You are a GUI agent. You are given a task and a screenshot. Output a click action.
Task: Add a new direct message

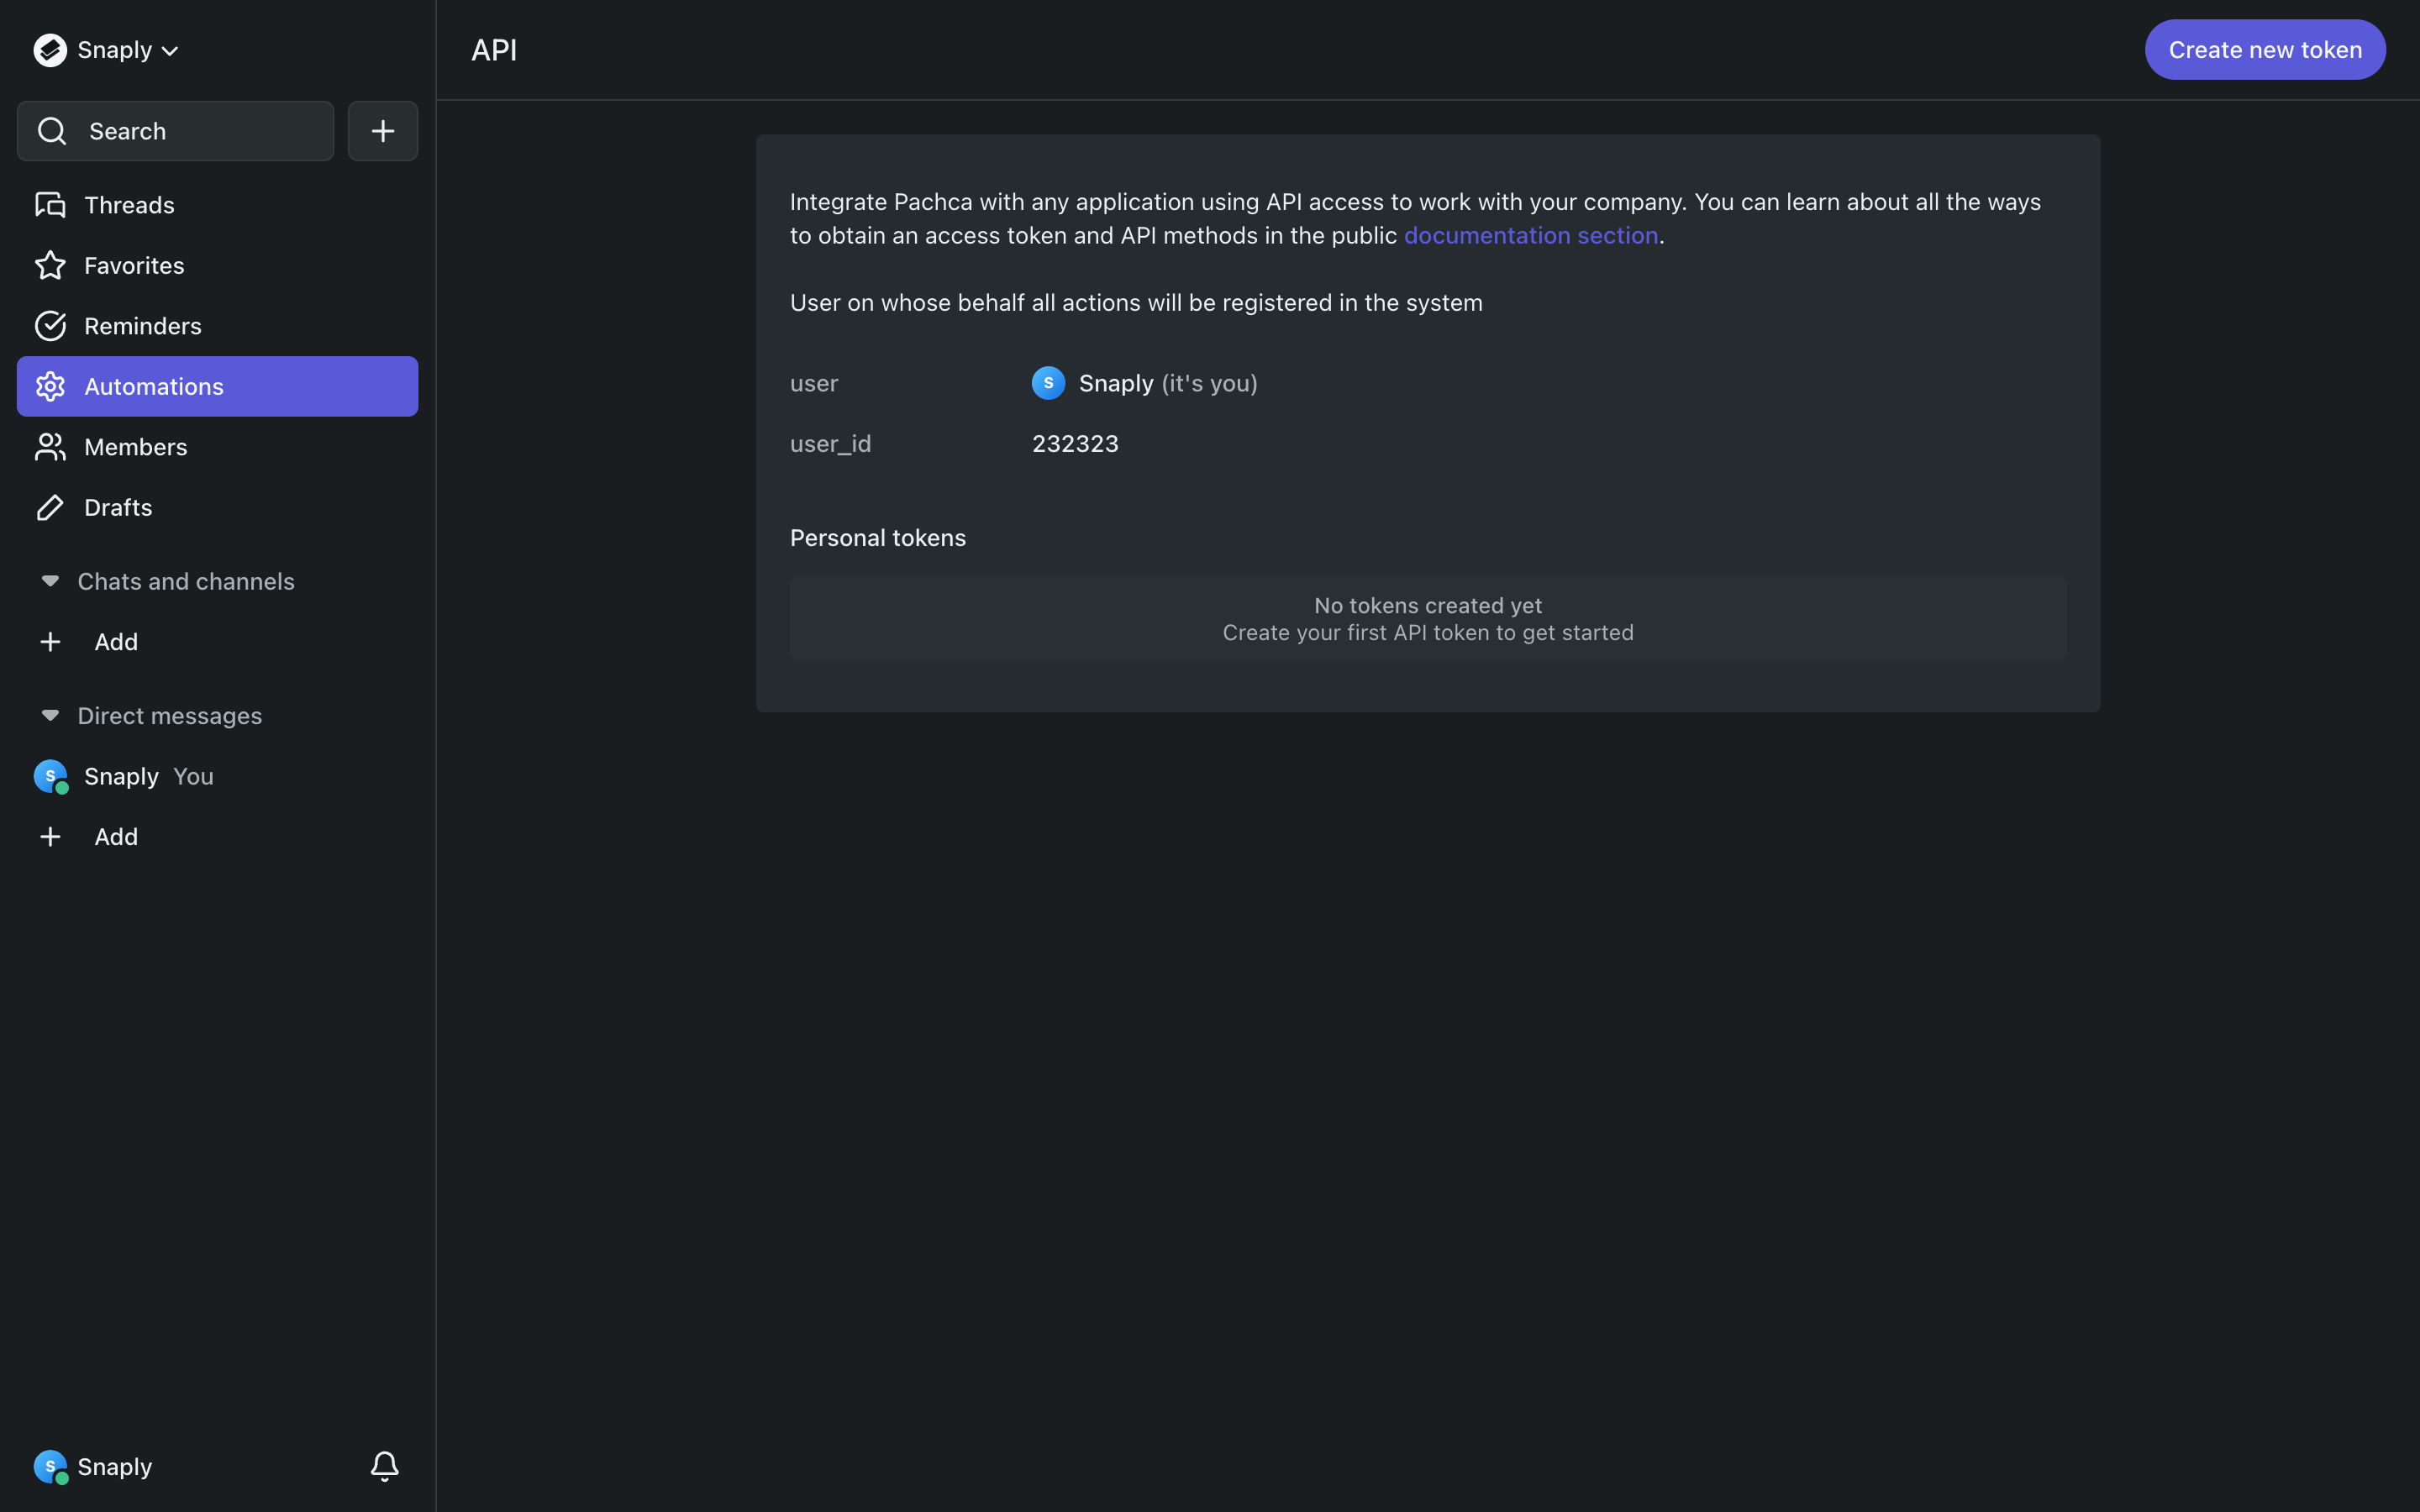(x=217, y=837)
